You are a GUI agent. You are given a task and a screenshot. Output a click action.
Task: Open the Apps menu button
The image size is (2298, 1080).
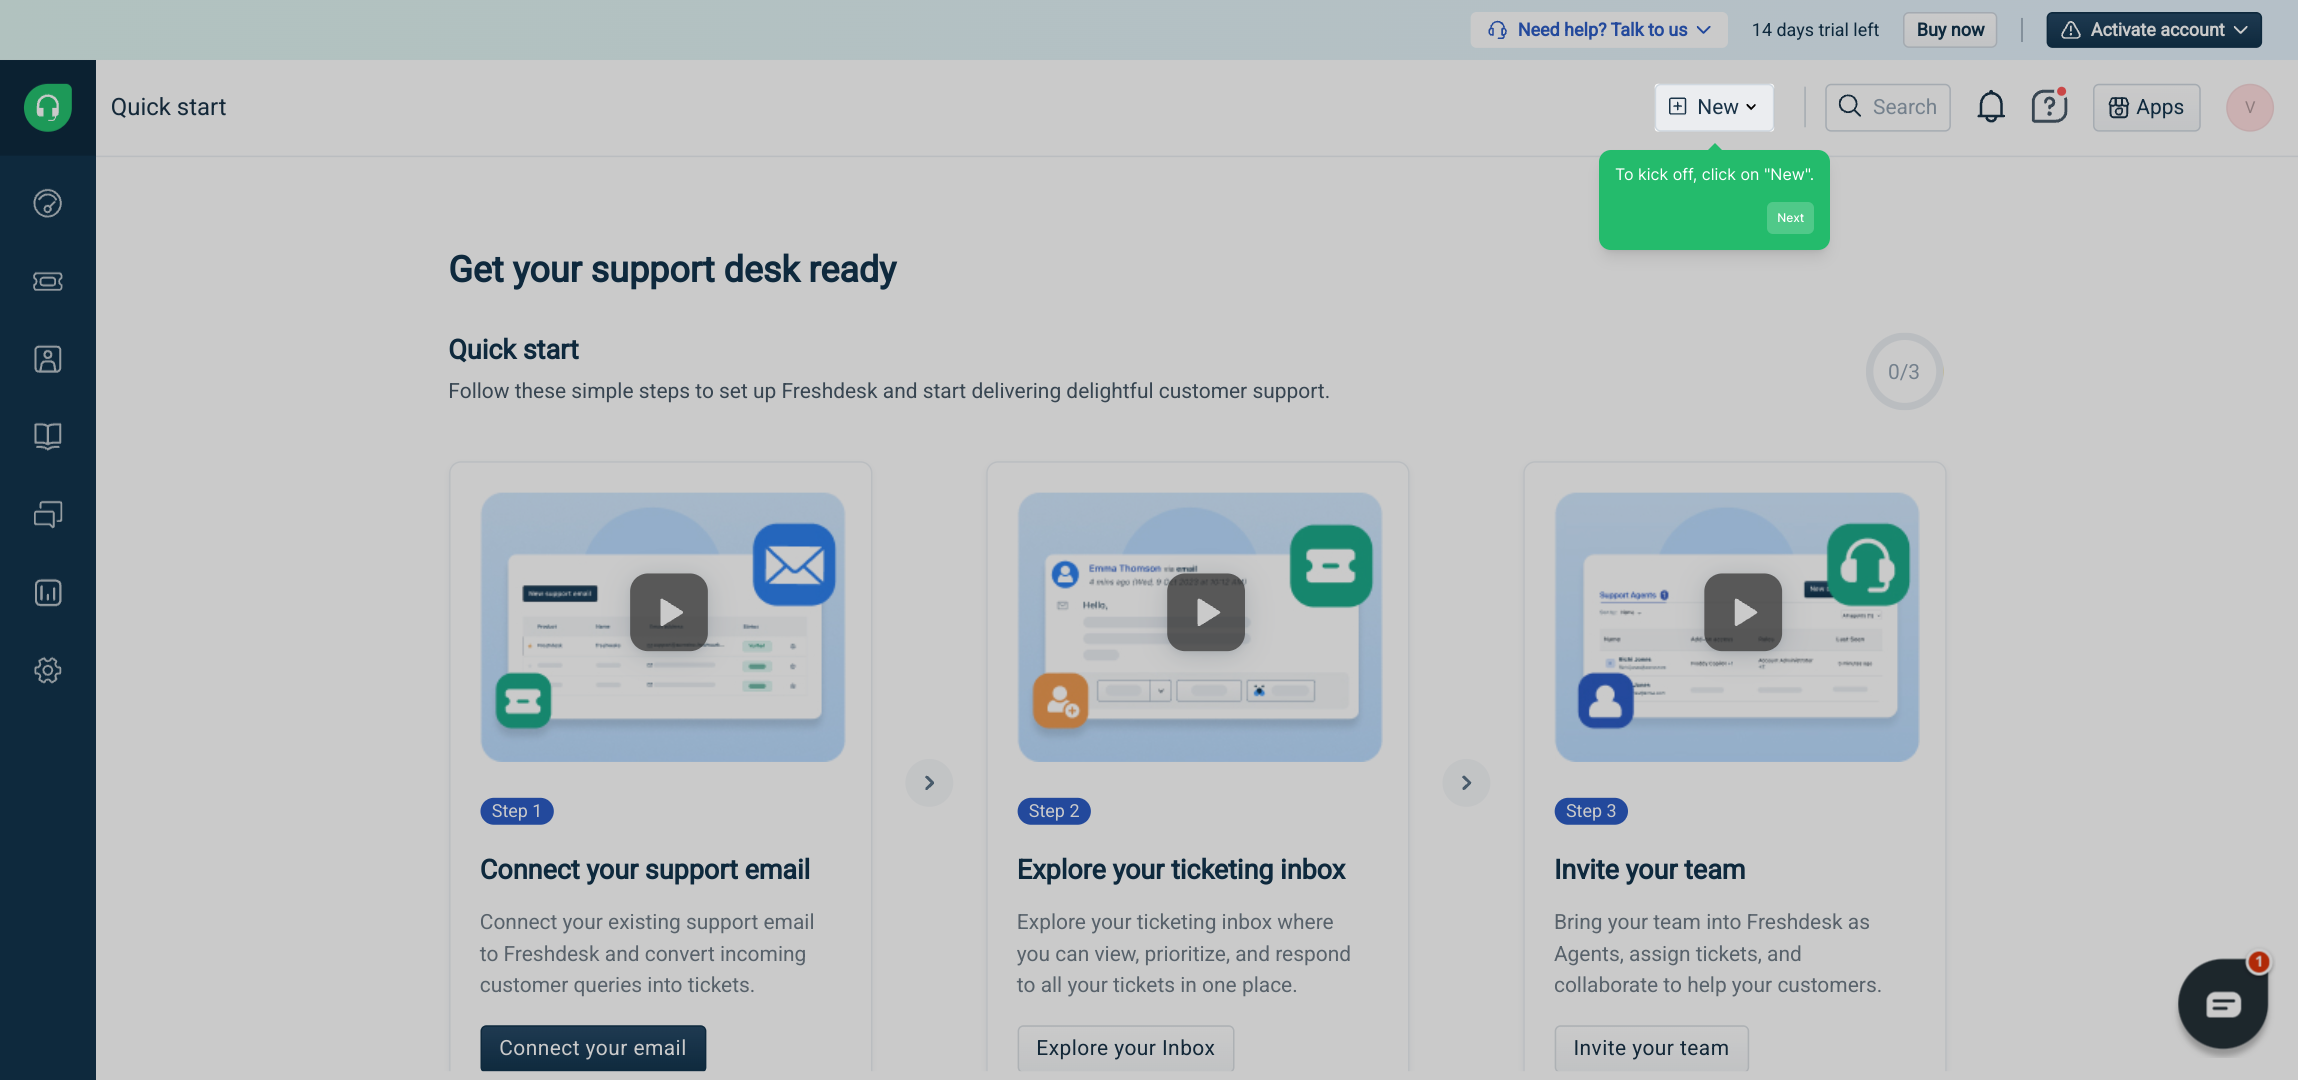(2146, 107)
